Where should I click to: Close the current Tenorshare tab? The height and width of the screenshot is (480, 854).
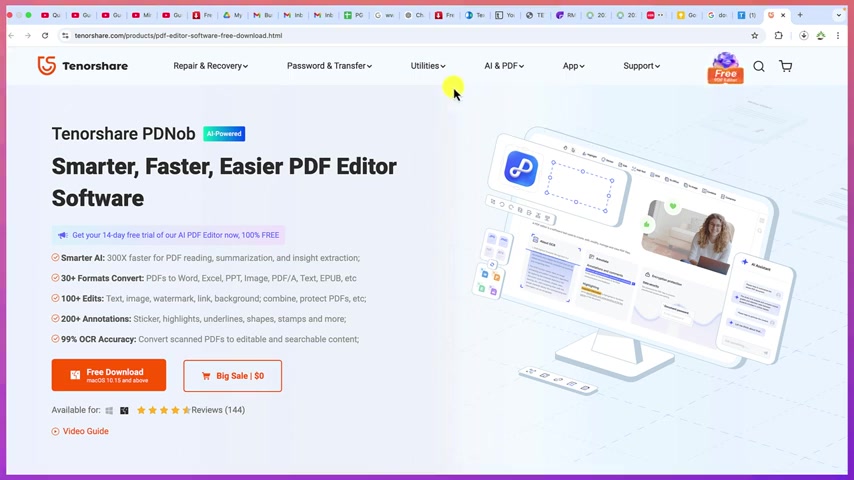[783, 15]
